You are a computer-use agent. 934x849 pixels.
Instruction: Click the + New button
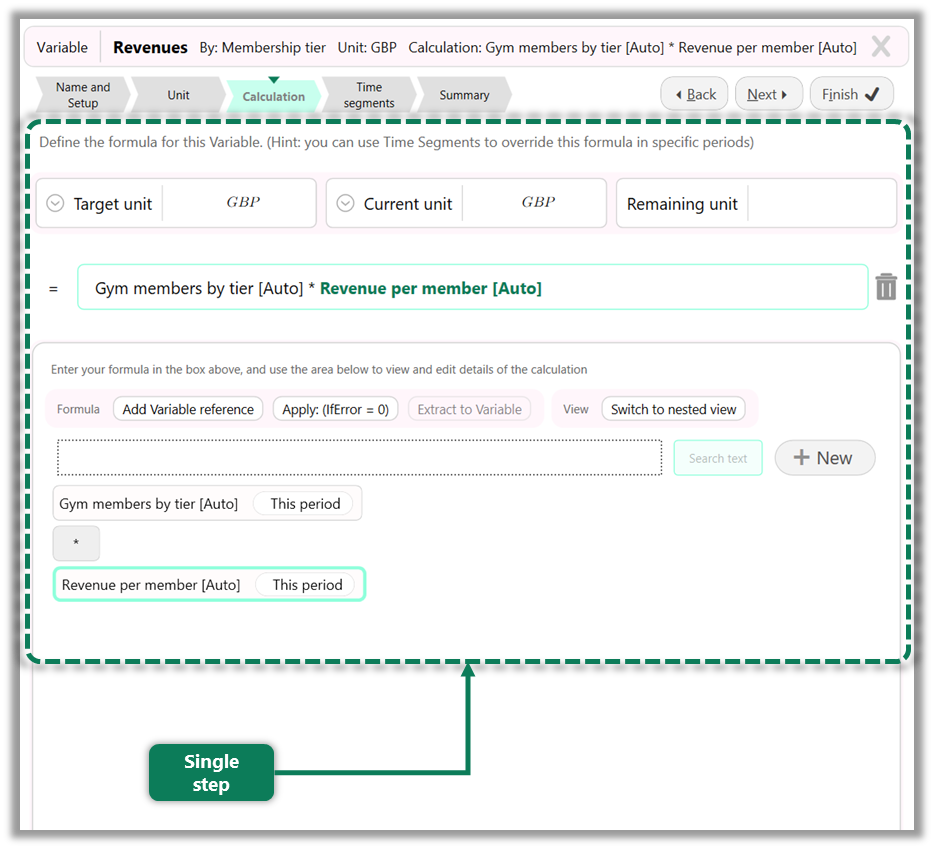tap(824, 458)
